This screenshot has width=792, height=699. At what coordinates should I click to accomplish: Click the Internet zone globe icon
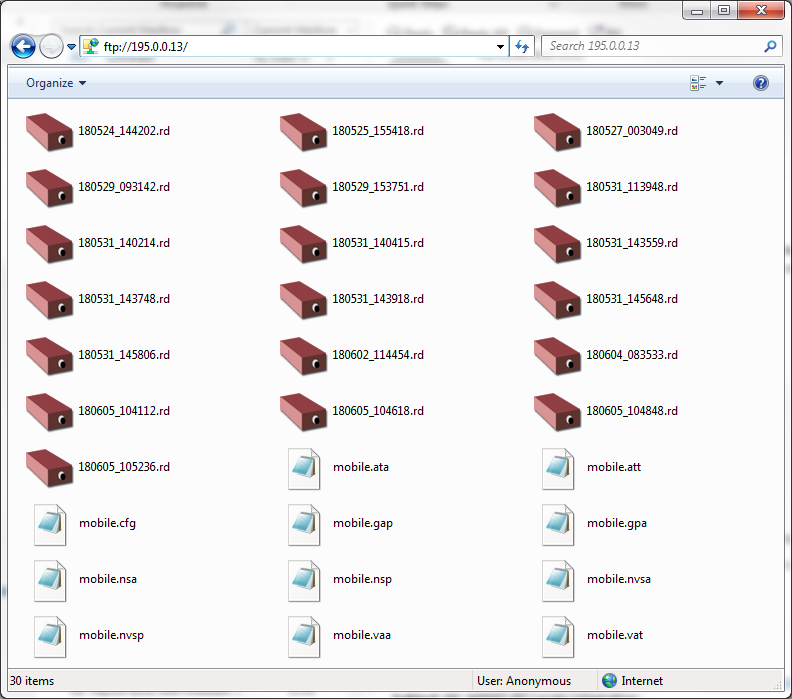(x=610, y=681)
